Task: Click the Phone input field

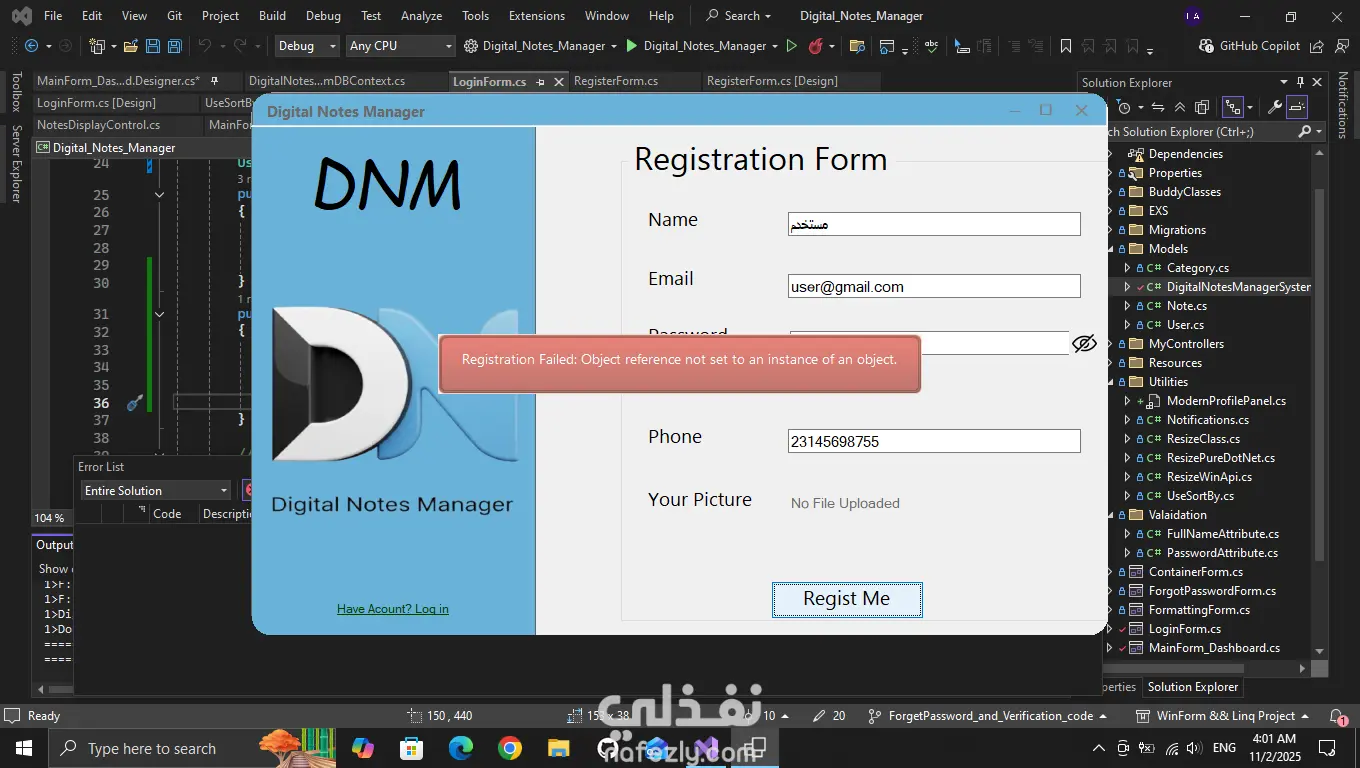Action: 934,441
